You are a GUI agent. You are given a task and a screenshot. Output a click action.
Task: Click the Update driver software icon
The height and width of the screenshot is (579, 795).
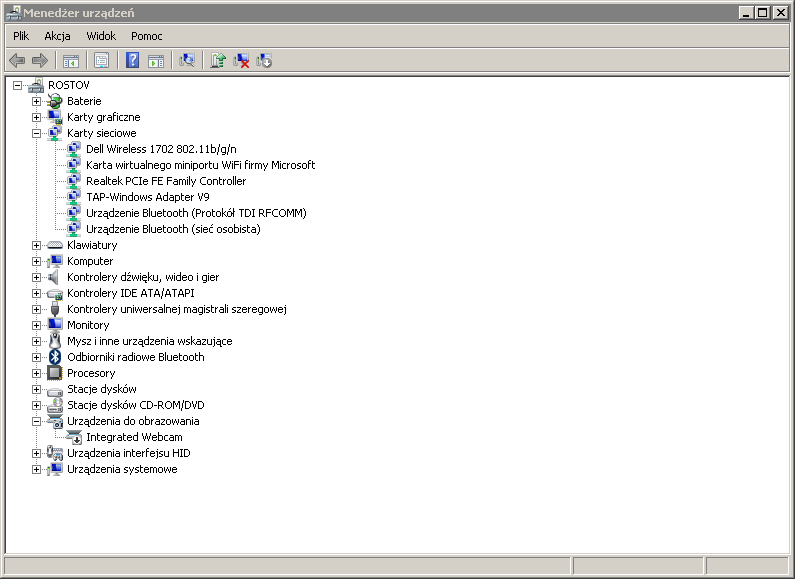tap(218, 60)
